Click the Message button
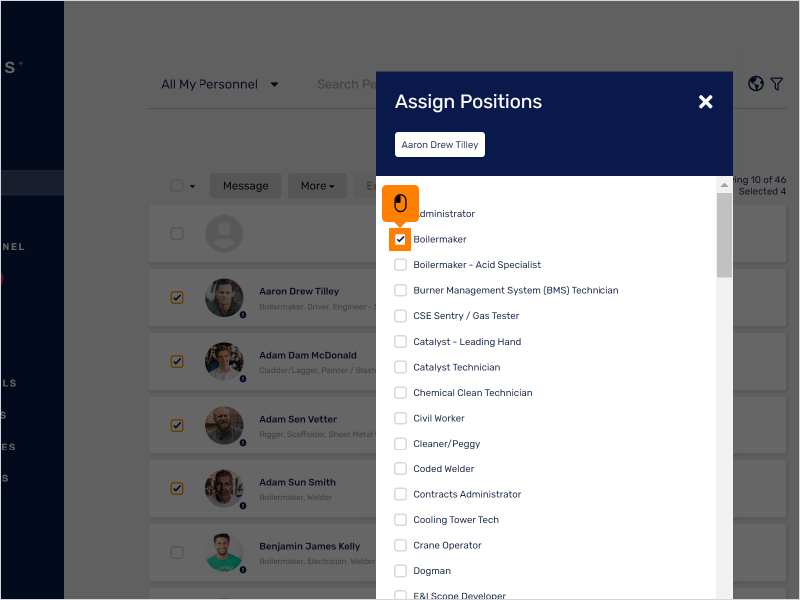The width and height of the screenshot is (800, 600). pyautogui.click(x=245, y=185)
